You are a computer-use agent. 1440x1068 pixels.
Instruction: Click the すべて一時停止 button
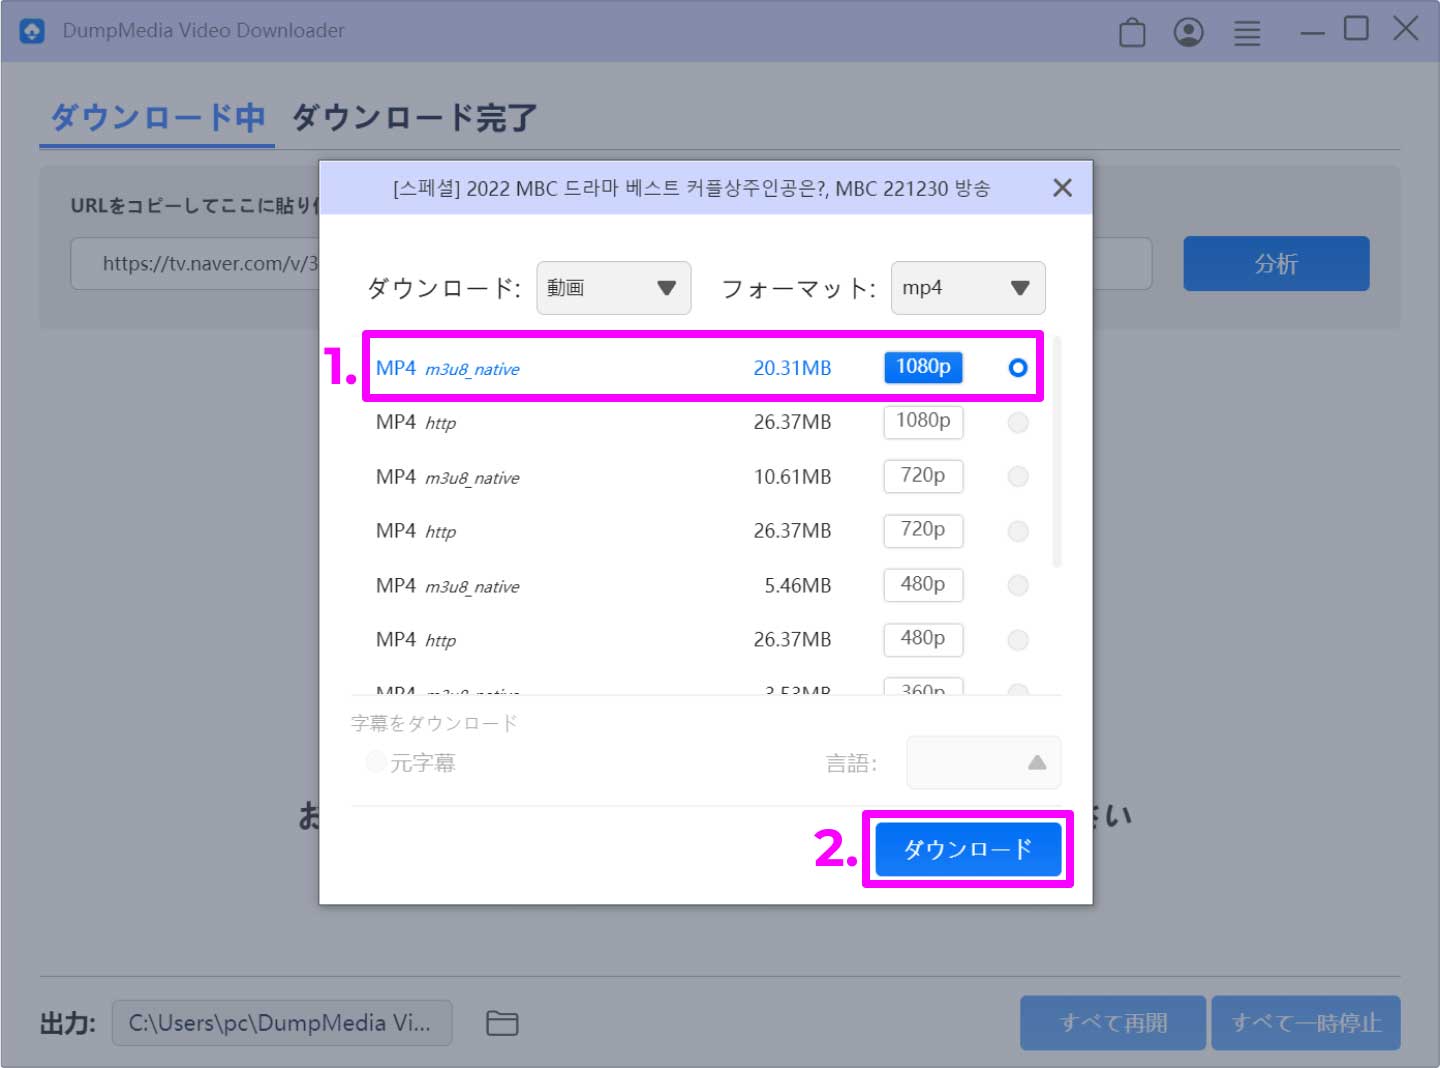pos(1306,1023)
